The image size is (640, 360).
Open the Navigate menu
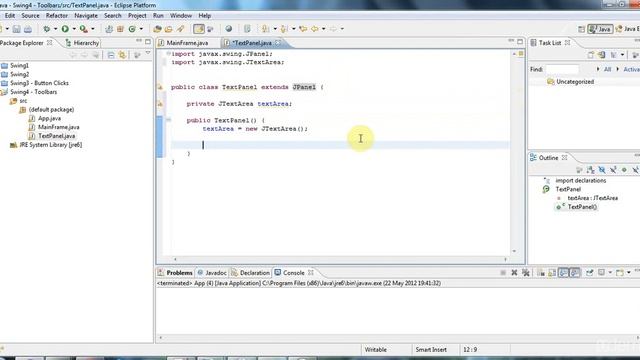coord(86,16)
